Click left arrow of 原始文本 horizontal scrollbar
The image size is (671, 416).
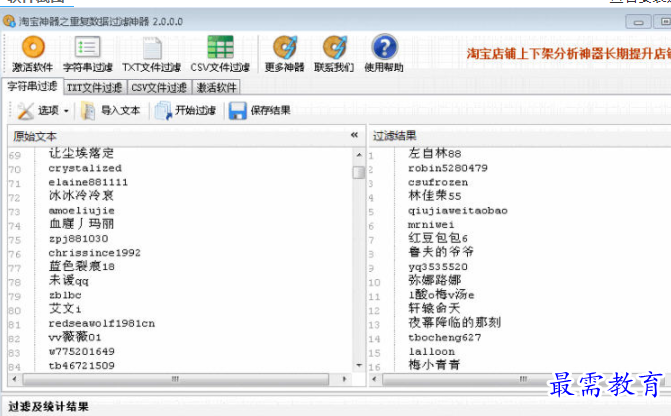[x=15, y=379]
